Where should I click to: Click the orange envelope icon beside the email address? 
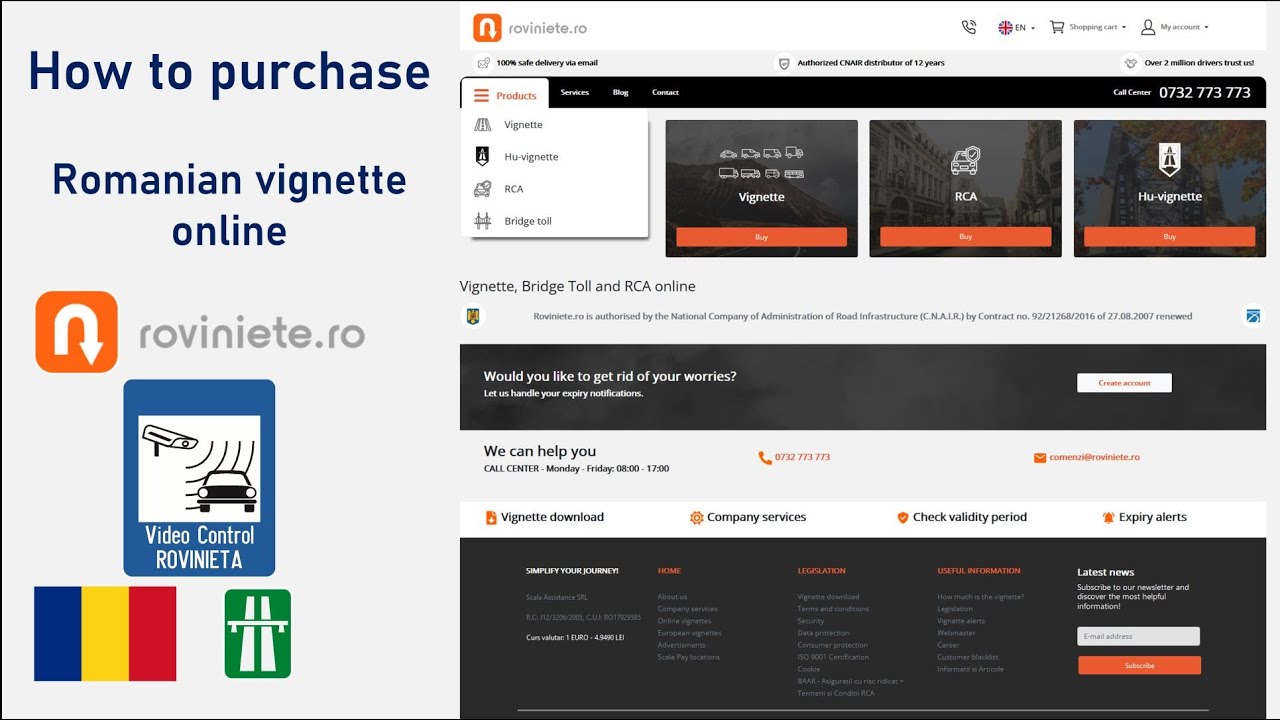[1040, 458]
